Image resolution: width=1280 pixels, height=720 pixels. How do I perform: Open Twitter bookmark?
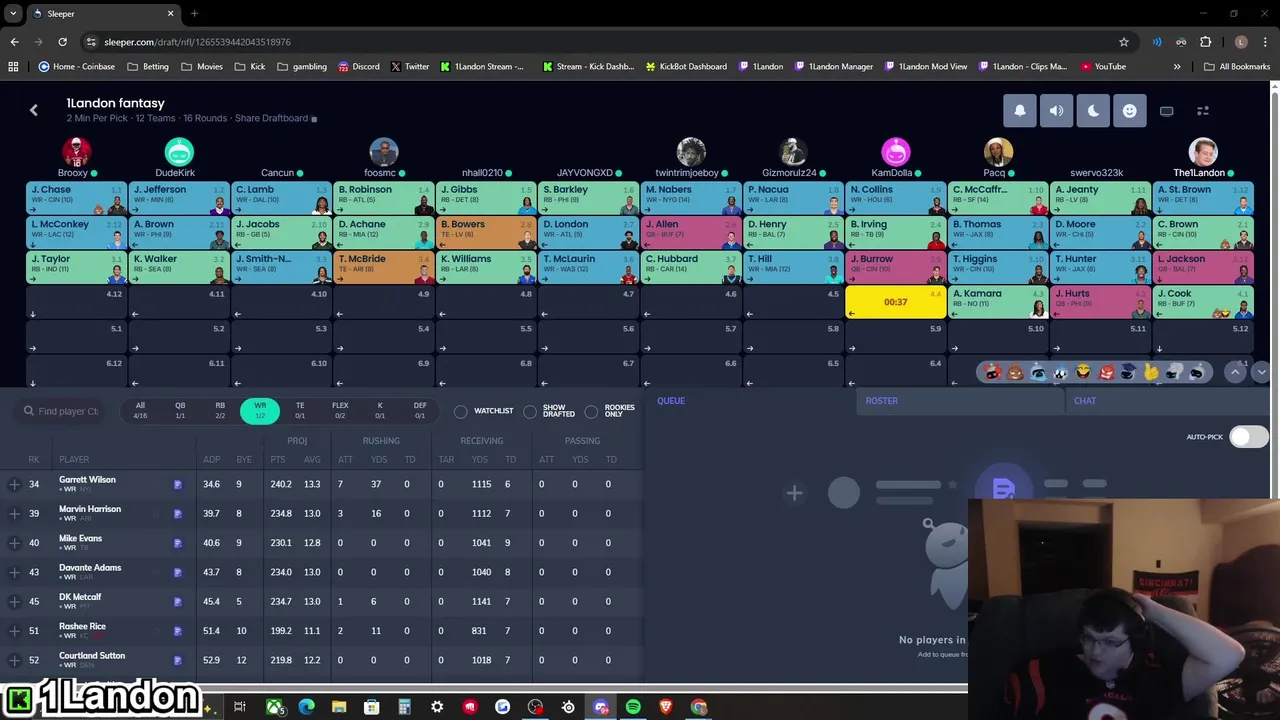pyautogui.click(x=410, y=67)
